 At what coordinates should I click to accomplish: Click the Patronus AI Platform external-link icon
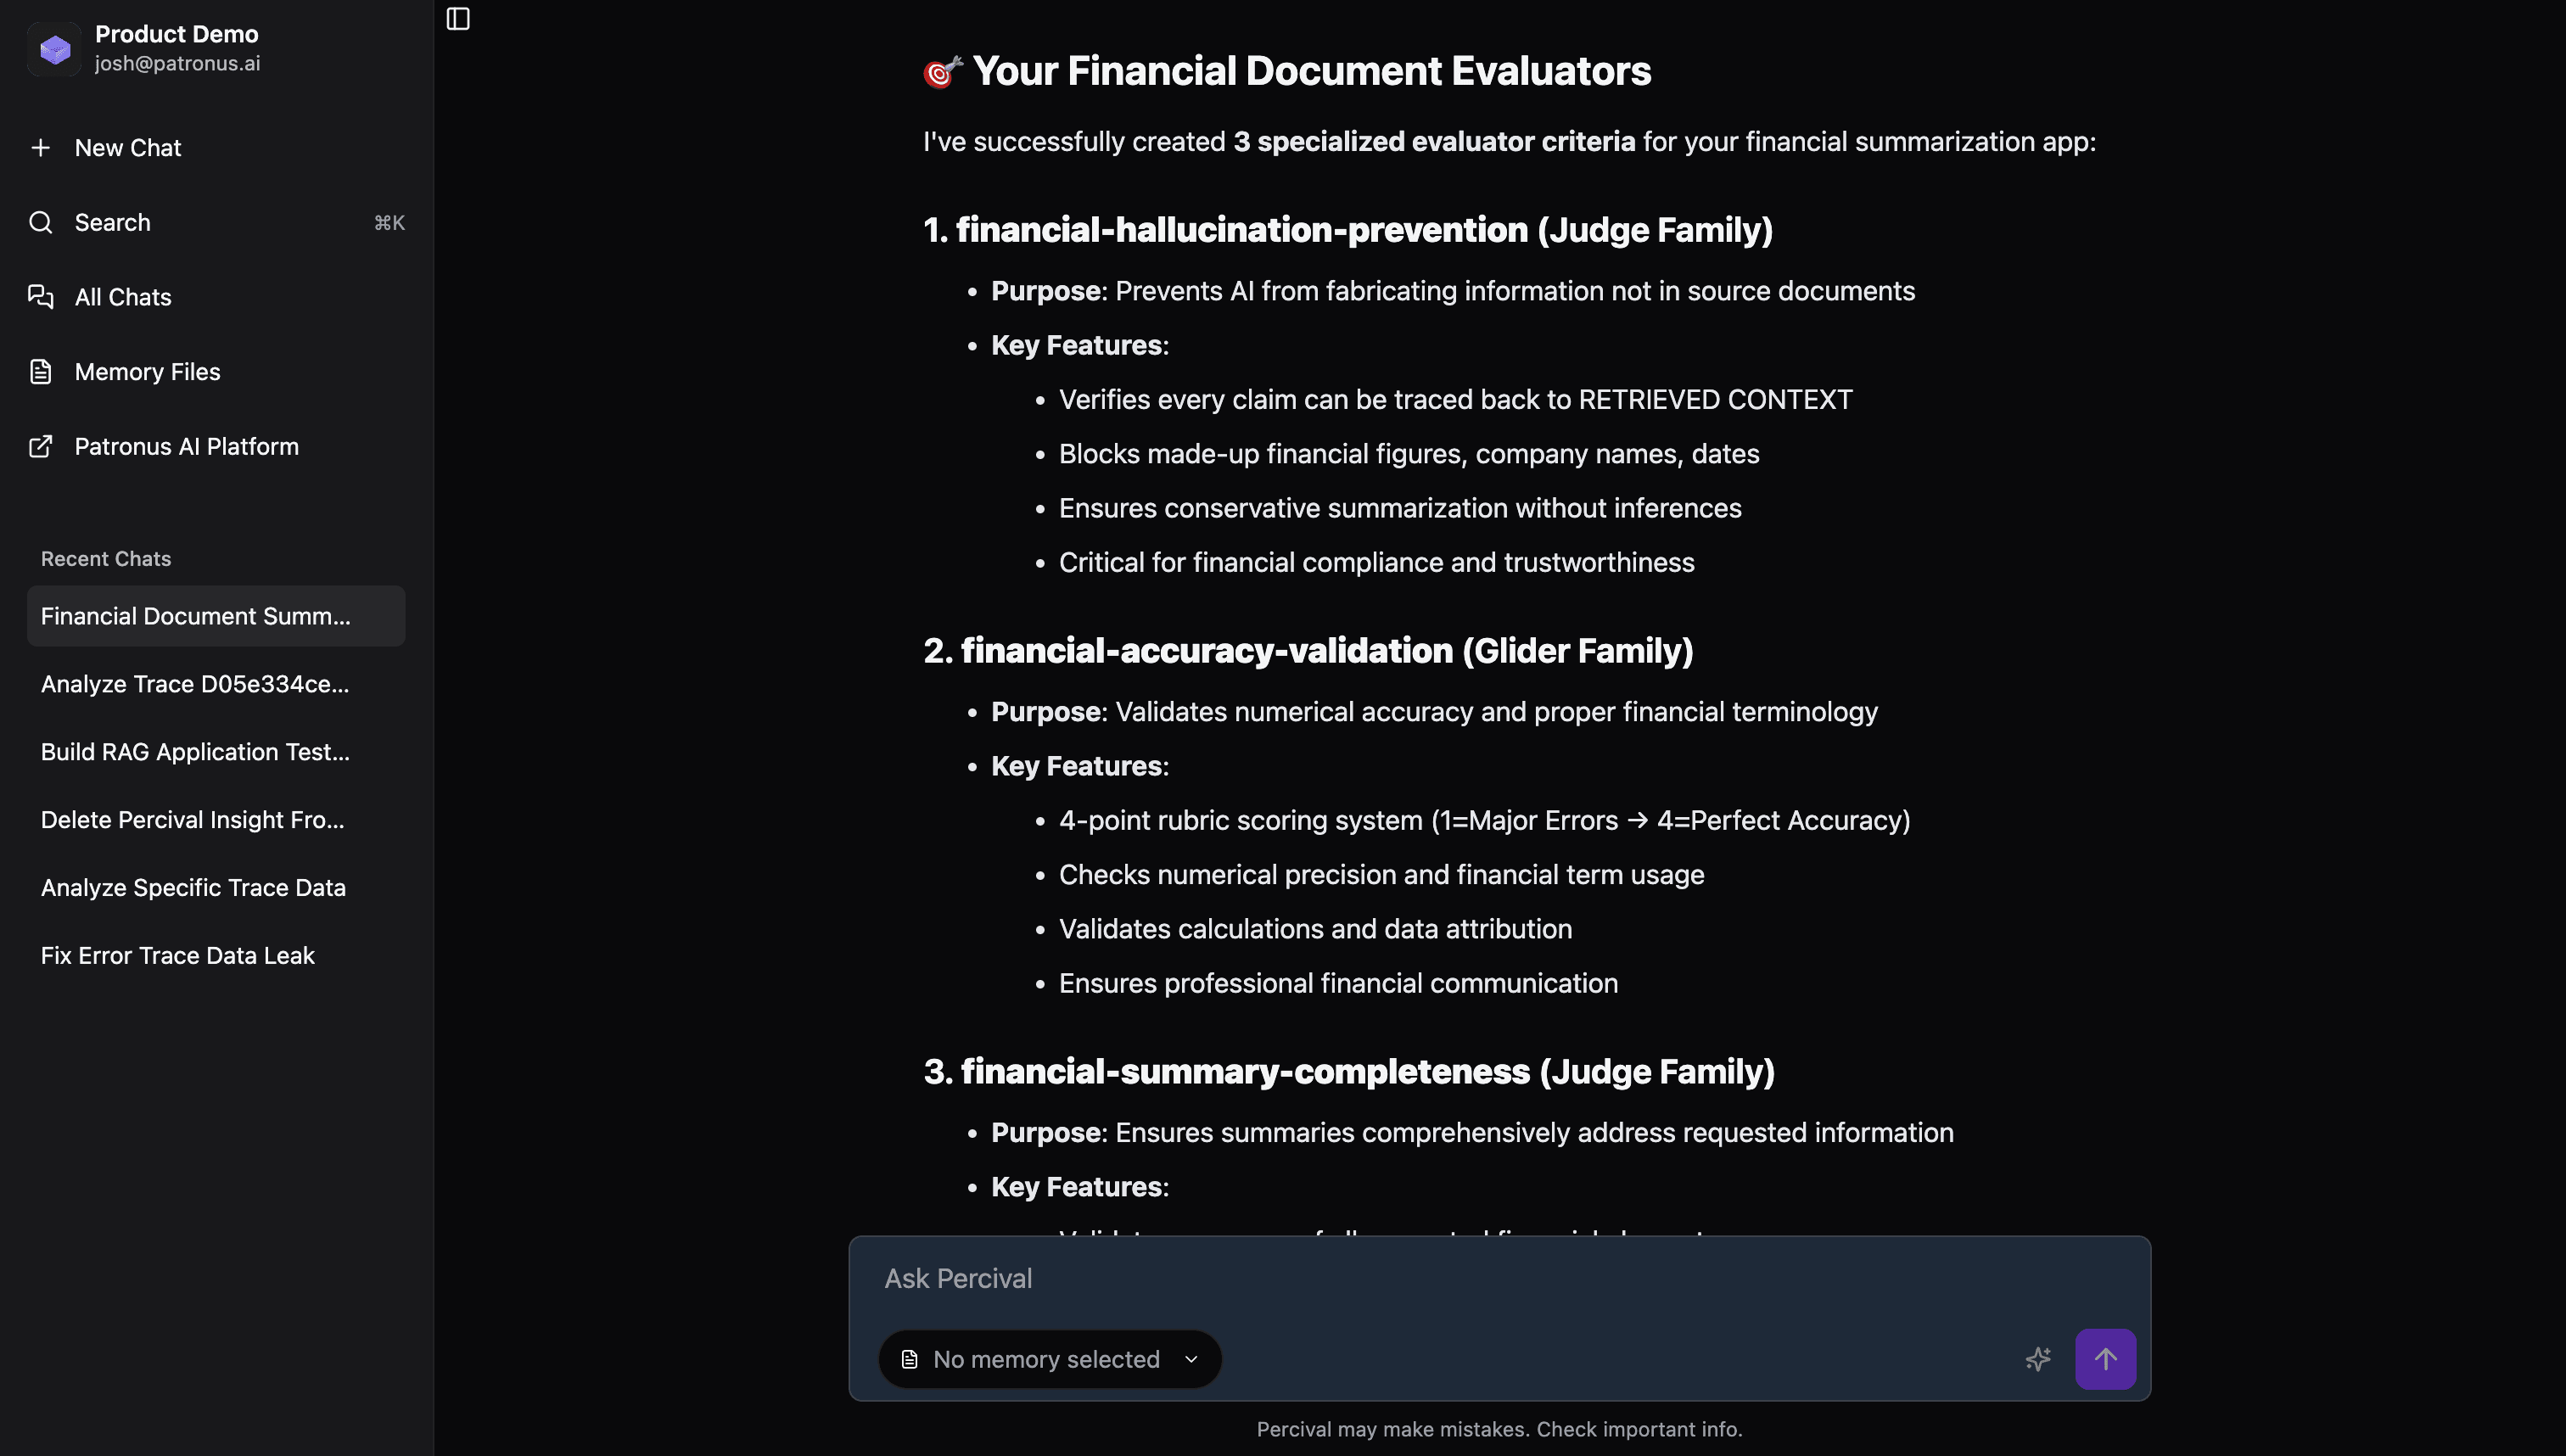(40, 446)
